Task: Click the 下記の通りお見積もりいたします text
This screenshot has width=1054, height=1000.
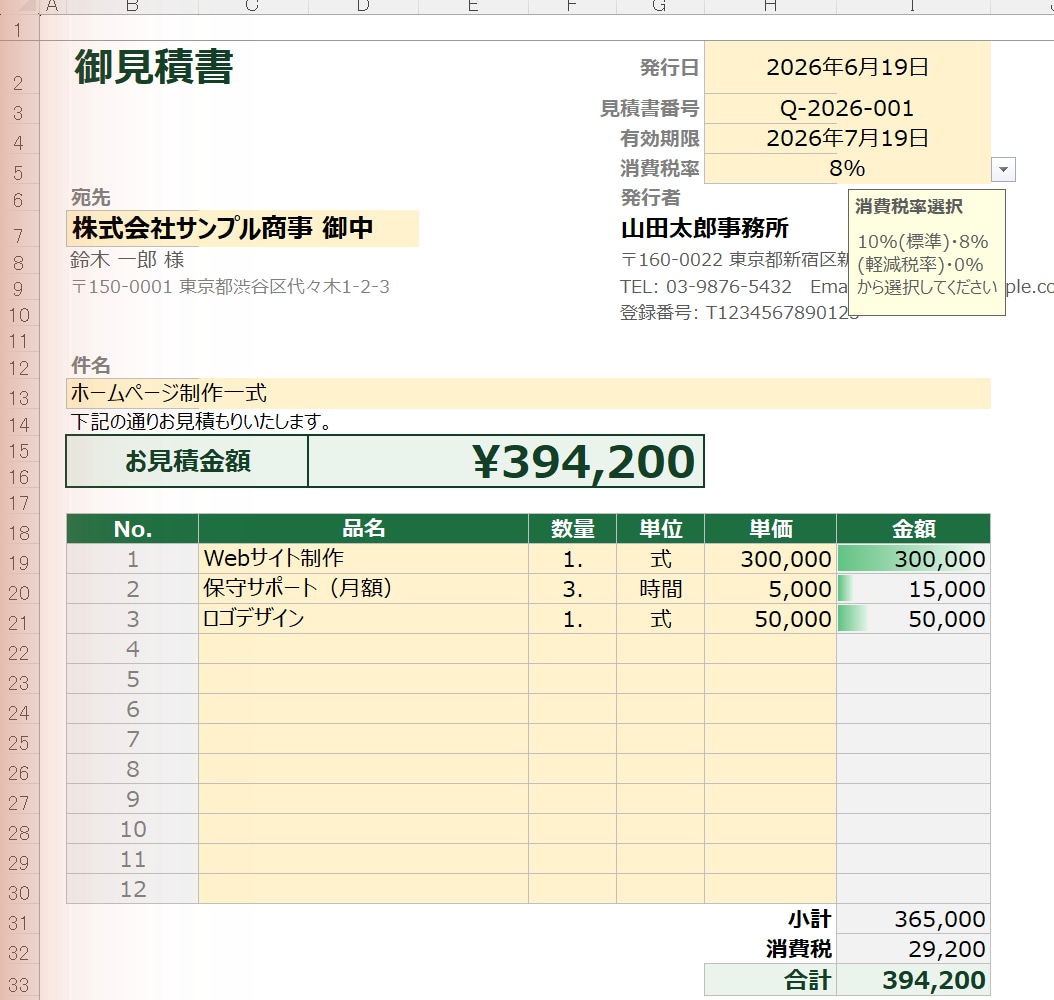Action: (x=201, y=422)
